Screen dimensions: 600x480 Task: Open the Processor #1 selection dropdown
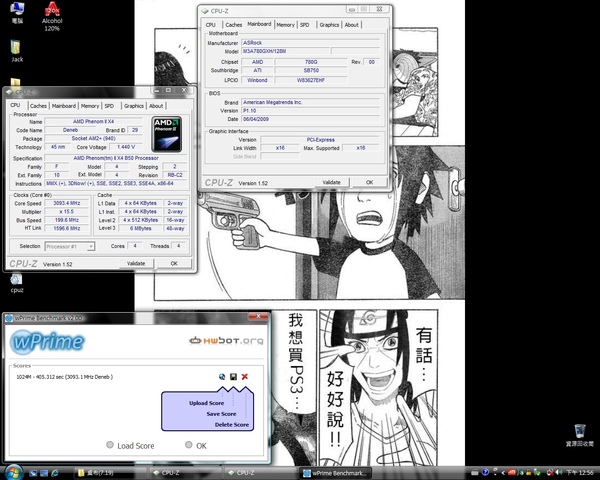(70, 247)
